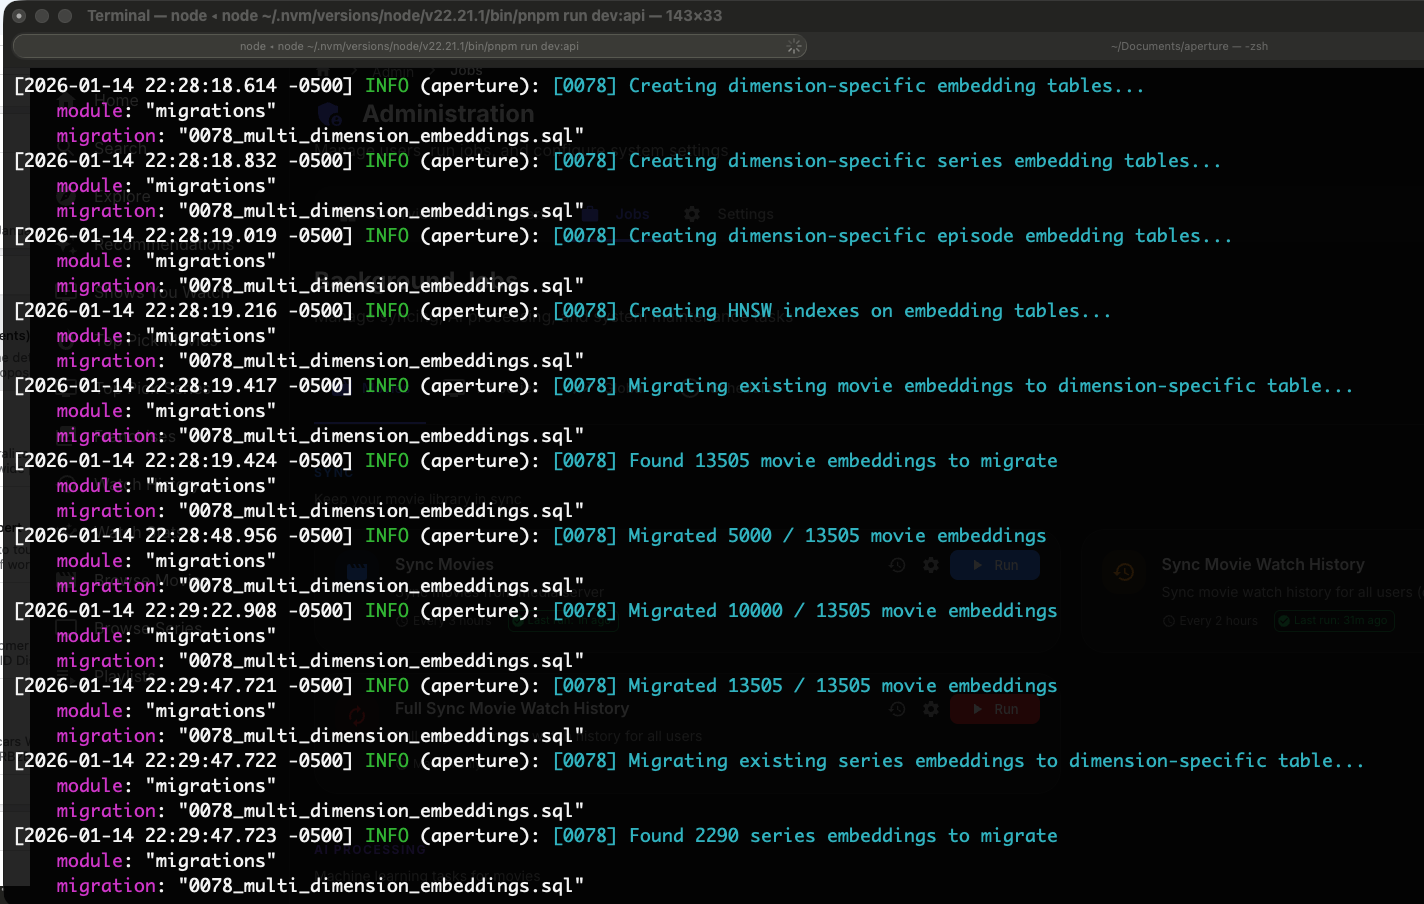Click the busy spinner in the node tab
This screenshot has width=1424, height=904.
click(x=794, y=46)
